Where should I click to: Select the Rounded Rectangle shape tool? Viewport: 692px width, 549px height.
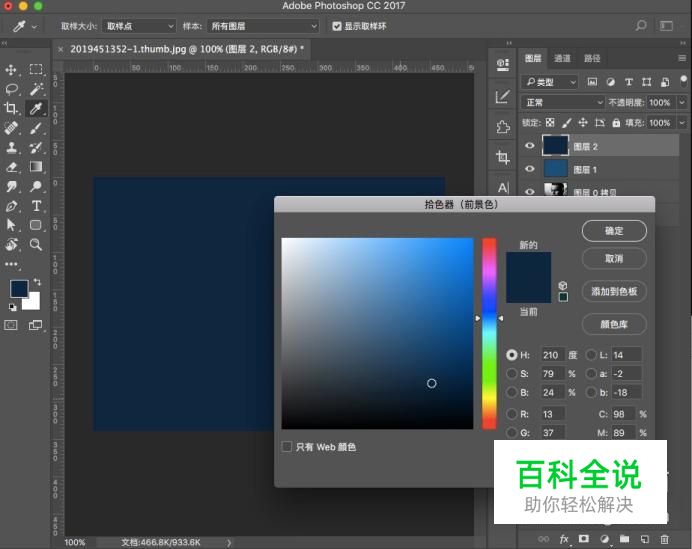click(x=36, y=225)
